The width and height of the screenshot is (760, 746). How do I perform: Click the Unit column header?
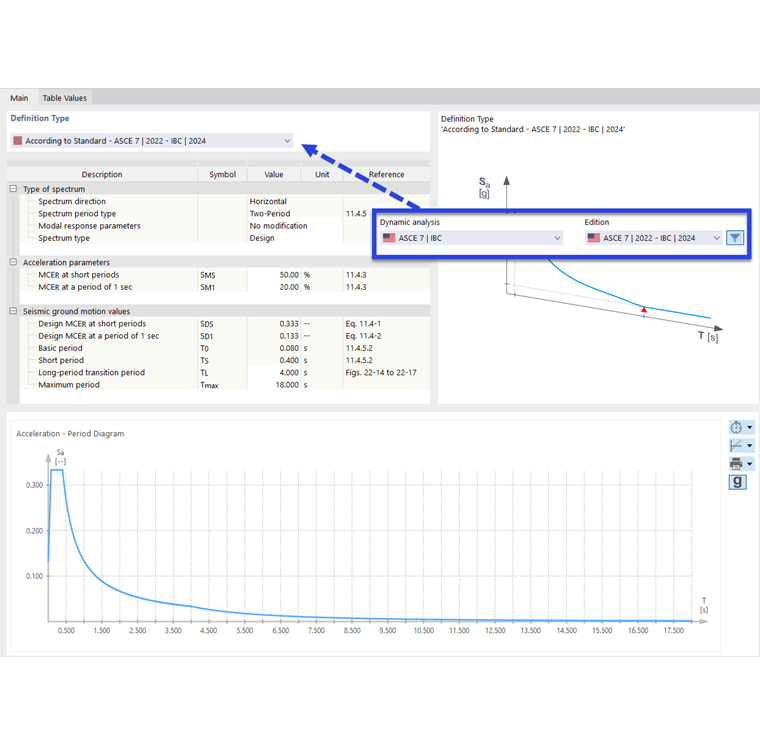(x=322, y=175)
